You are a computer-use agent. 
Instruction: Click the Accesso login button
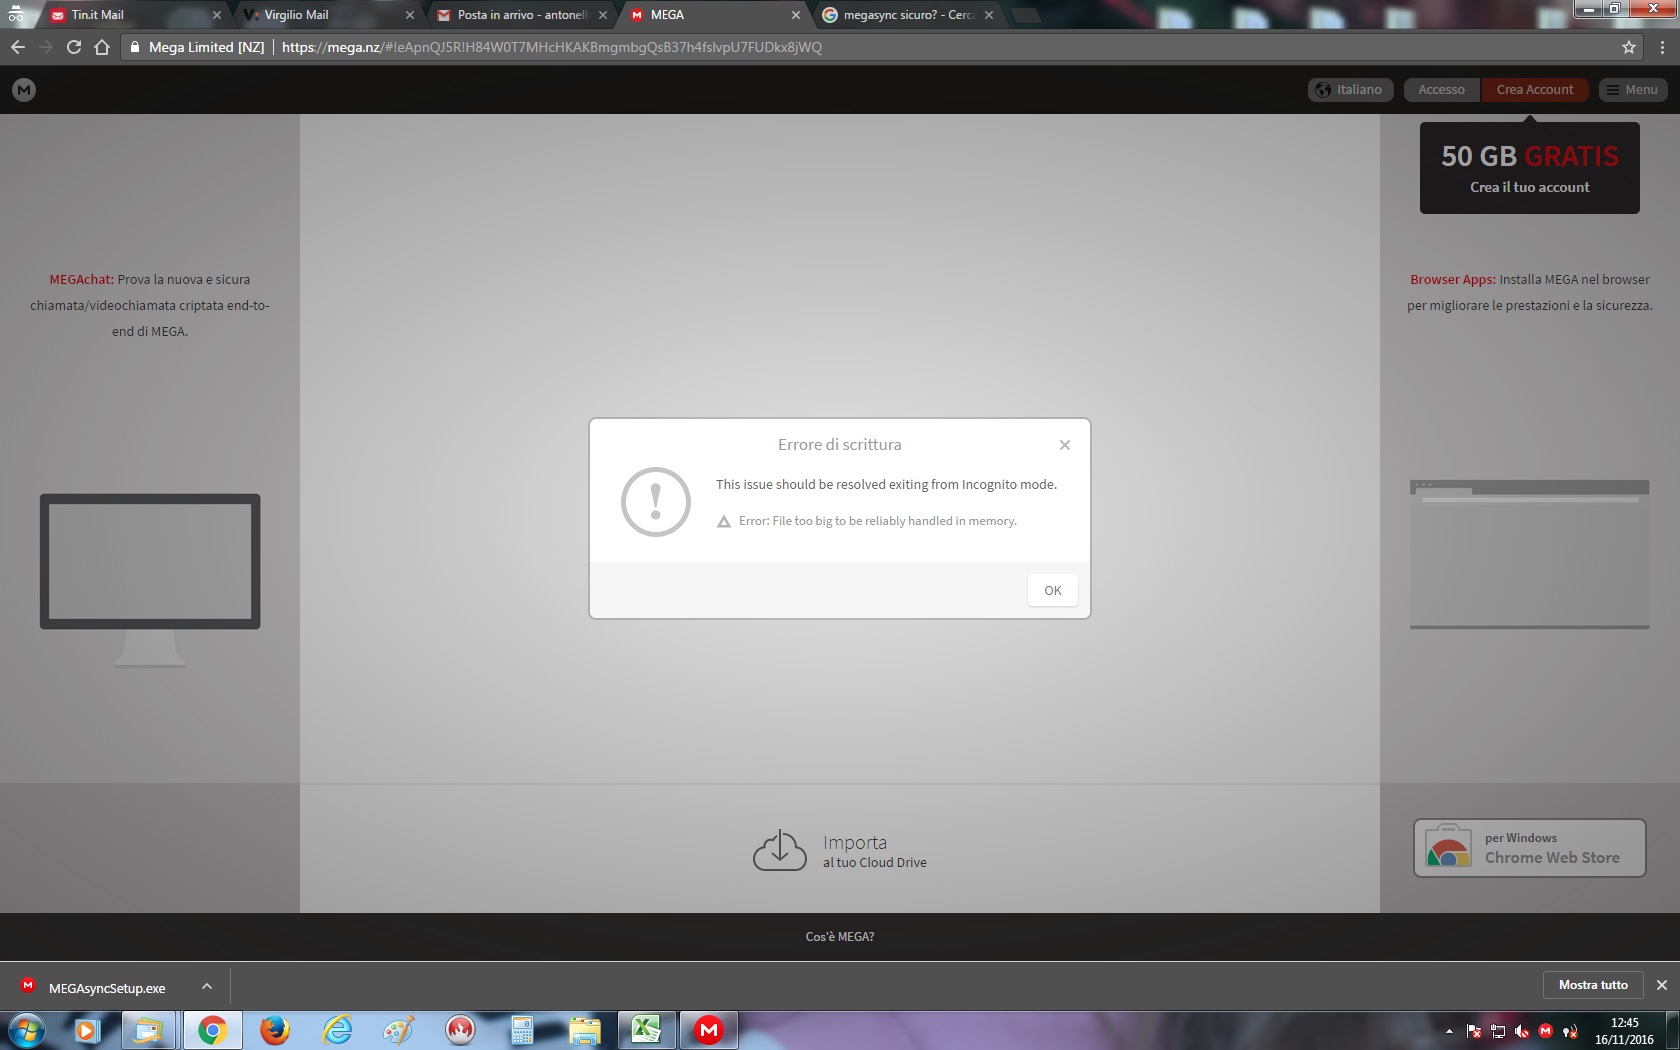pos(1441,90)
